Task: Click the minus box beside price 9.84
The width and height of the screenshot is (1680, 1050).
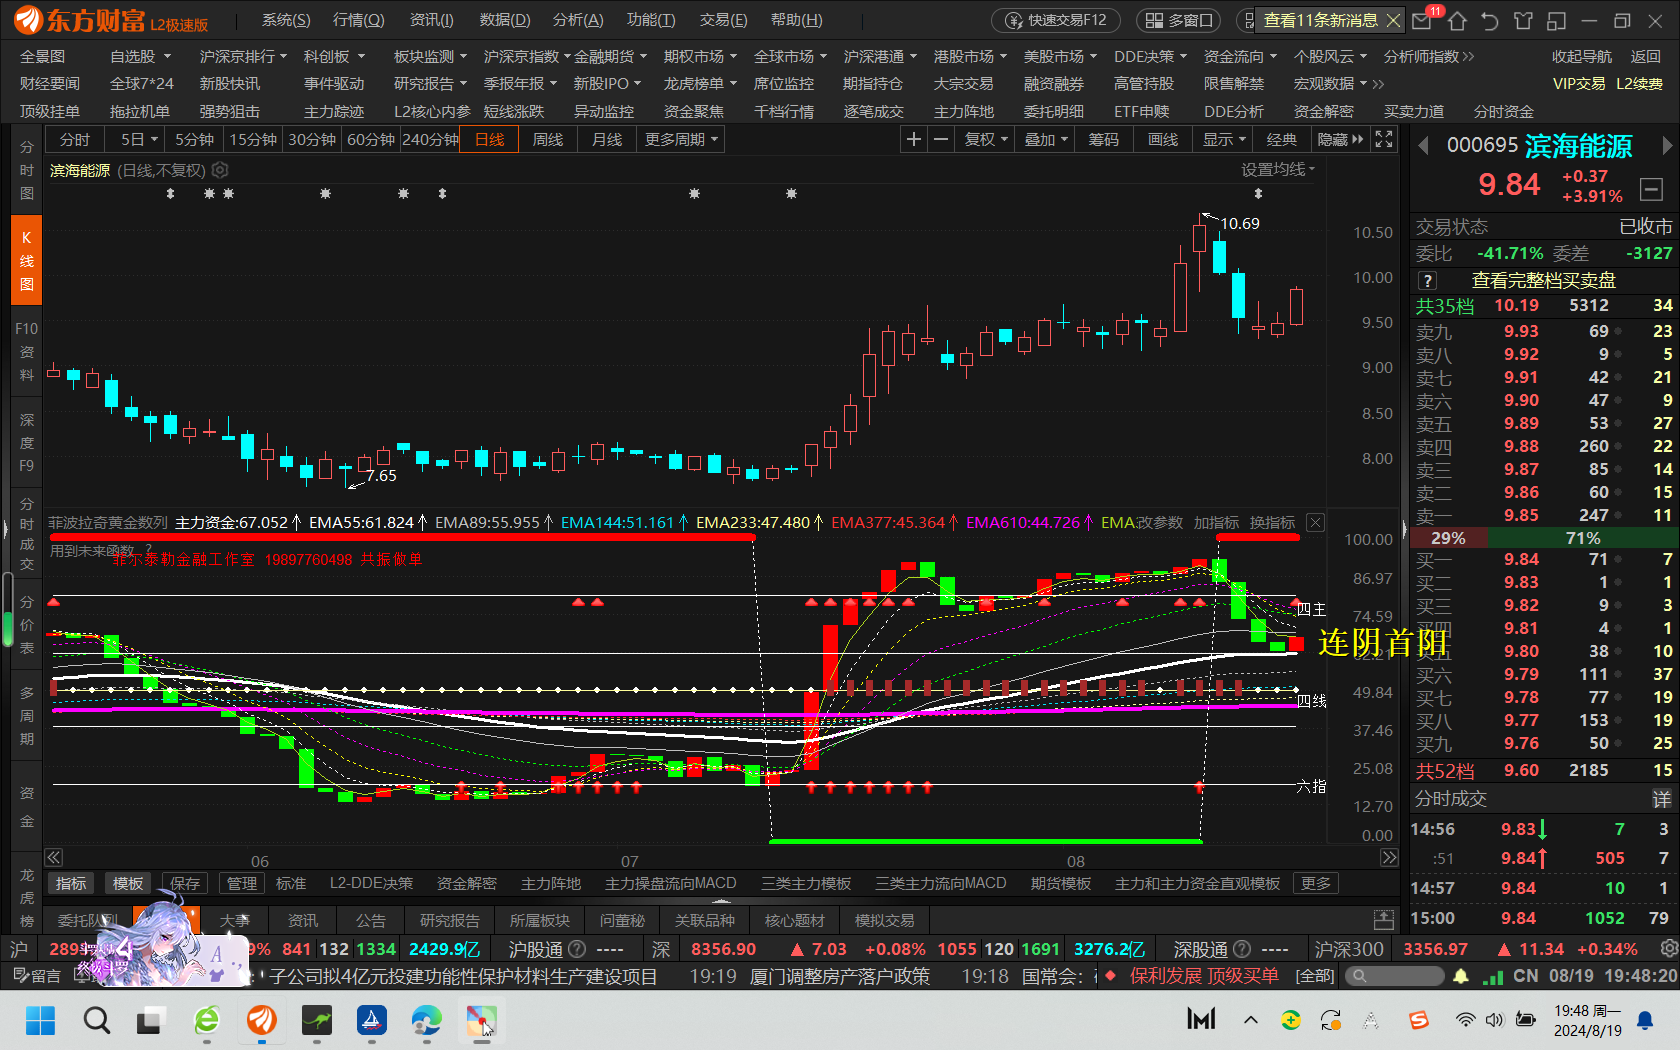Action: [1651, 188]
